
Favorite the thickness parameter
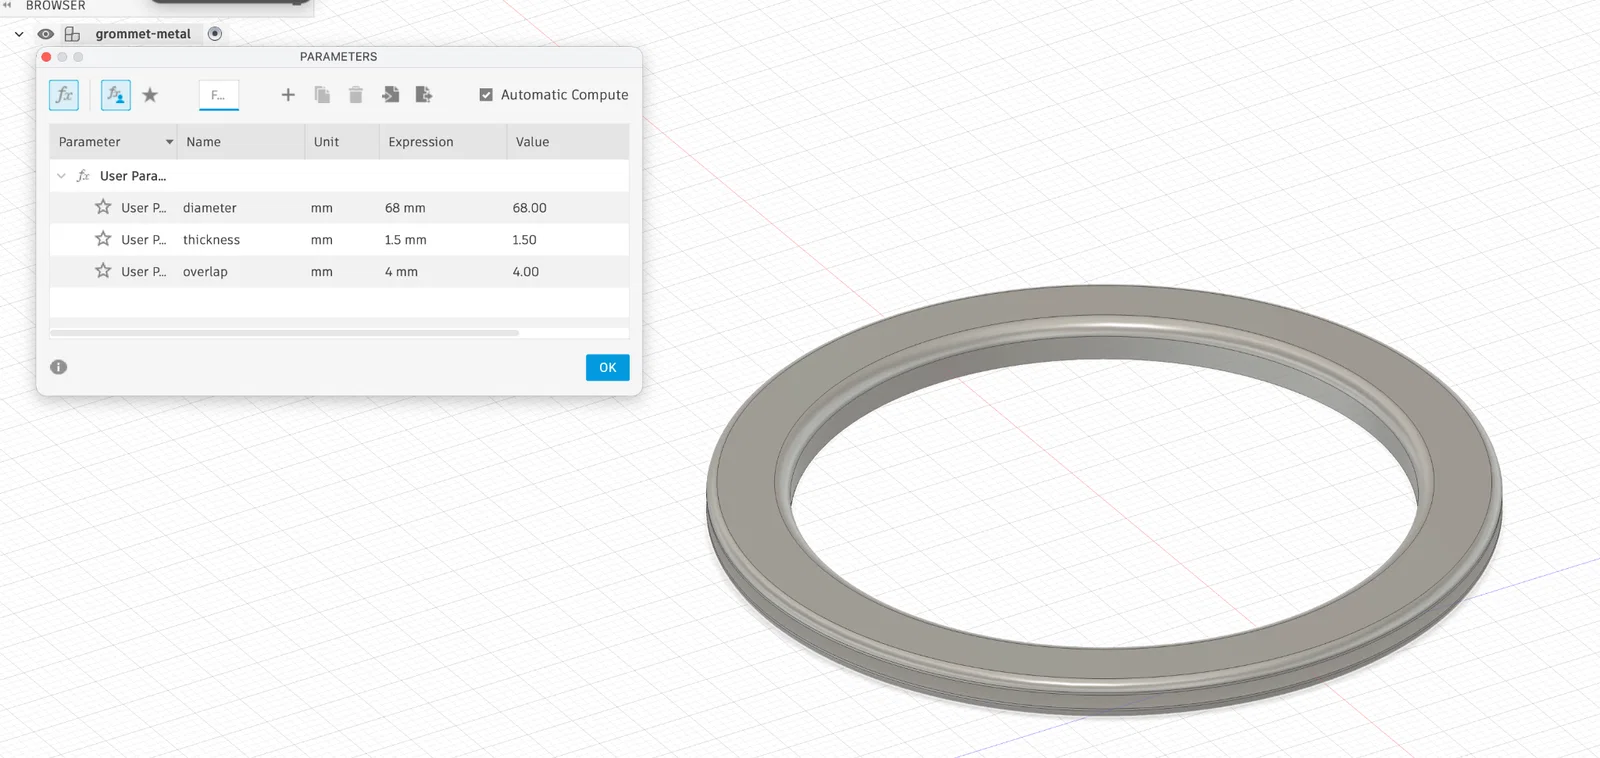103,239
